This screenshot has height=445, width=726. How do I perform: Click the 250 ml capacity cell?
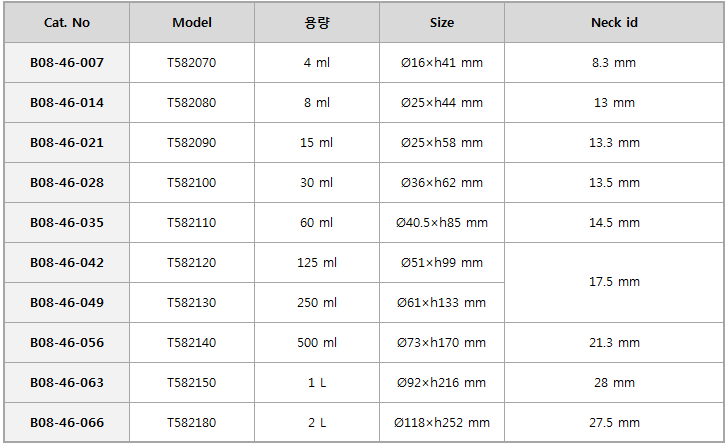(317, 302)
